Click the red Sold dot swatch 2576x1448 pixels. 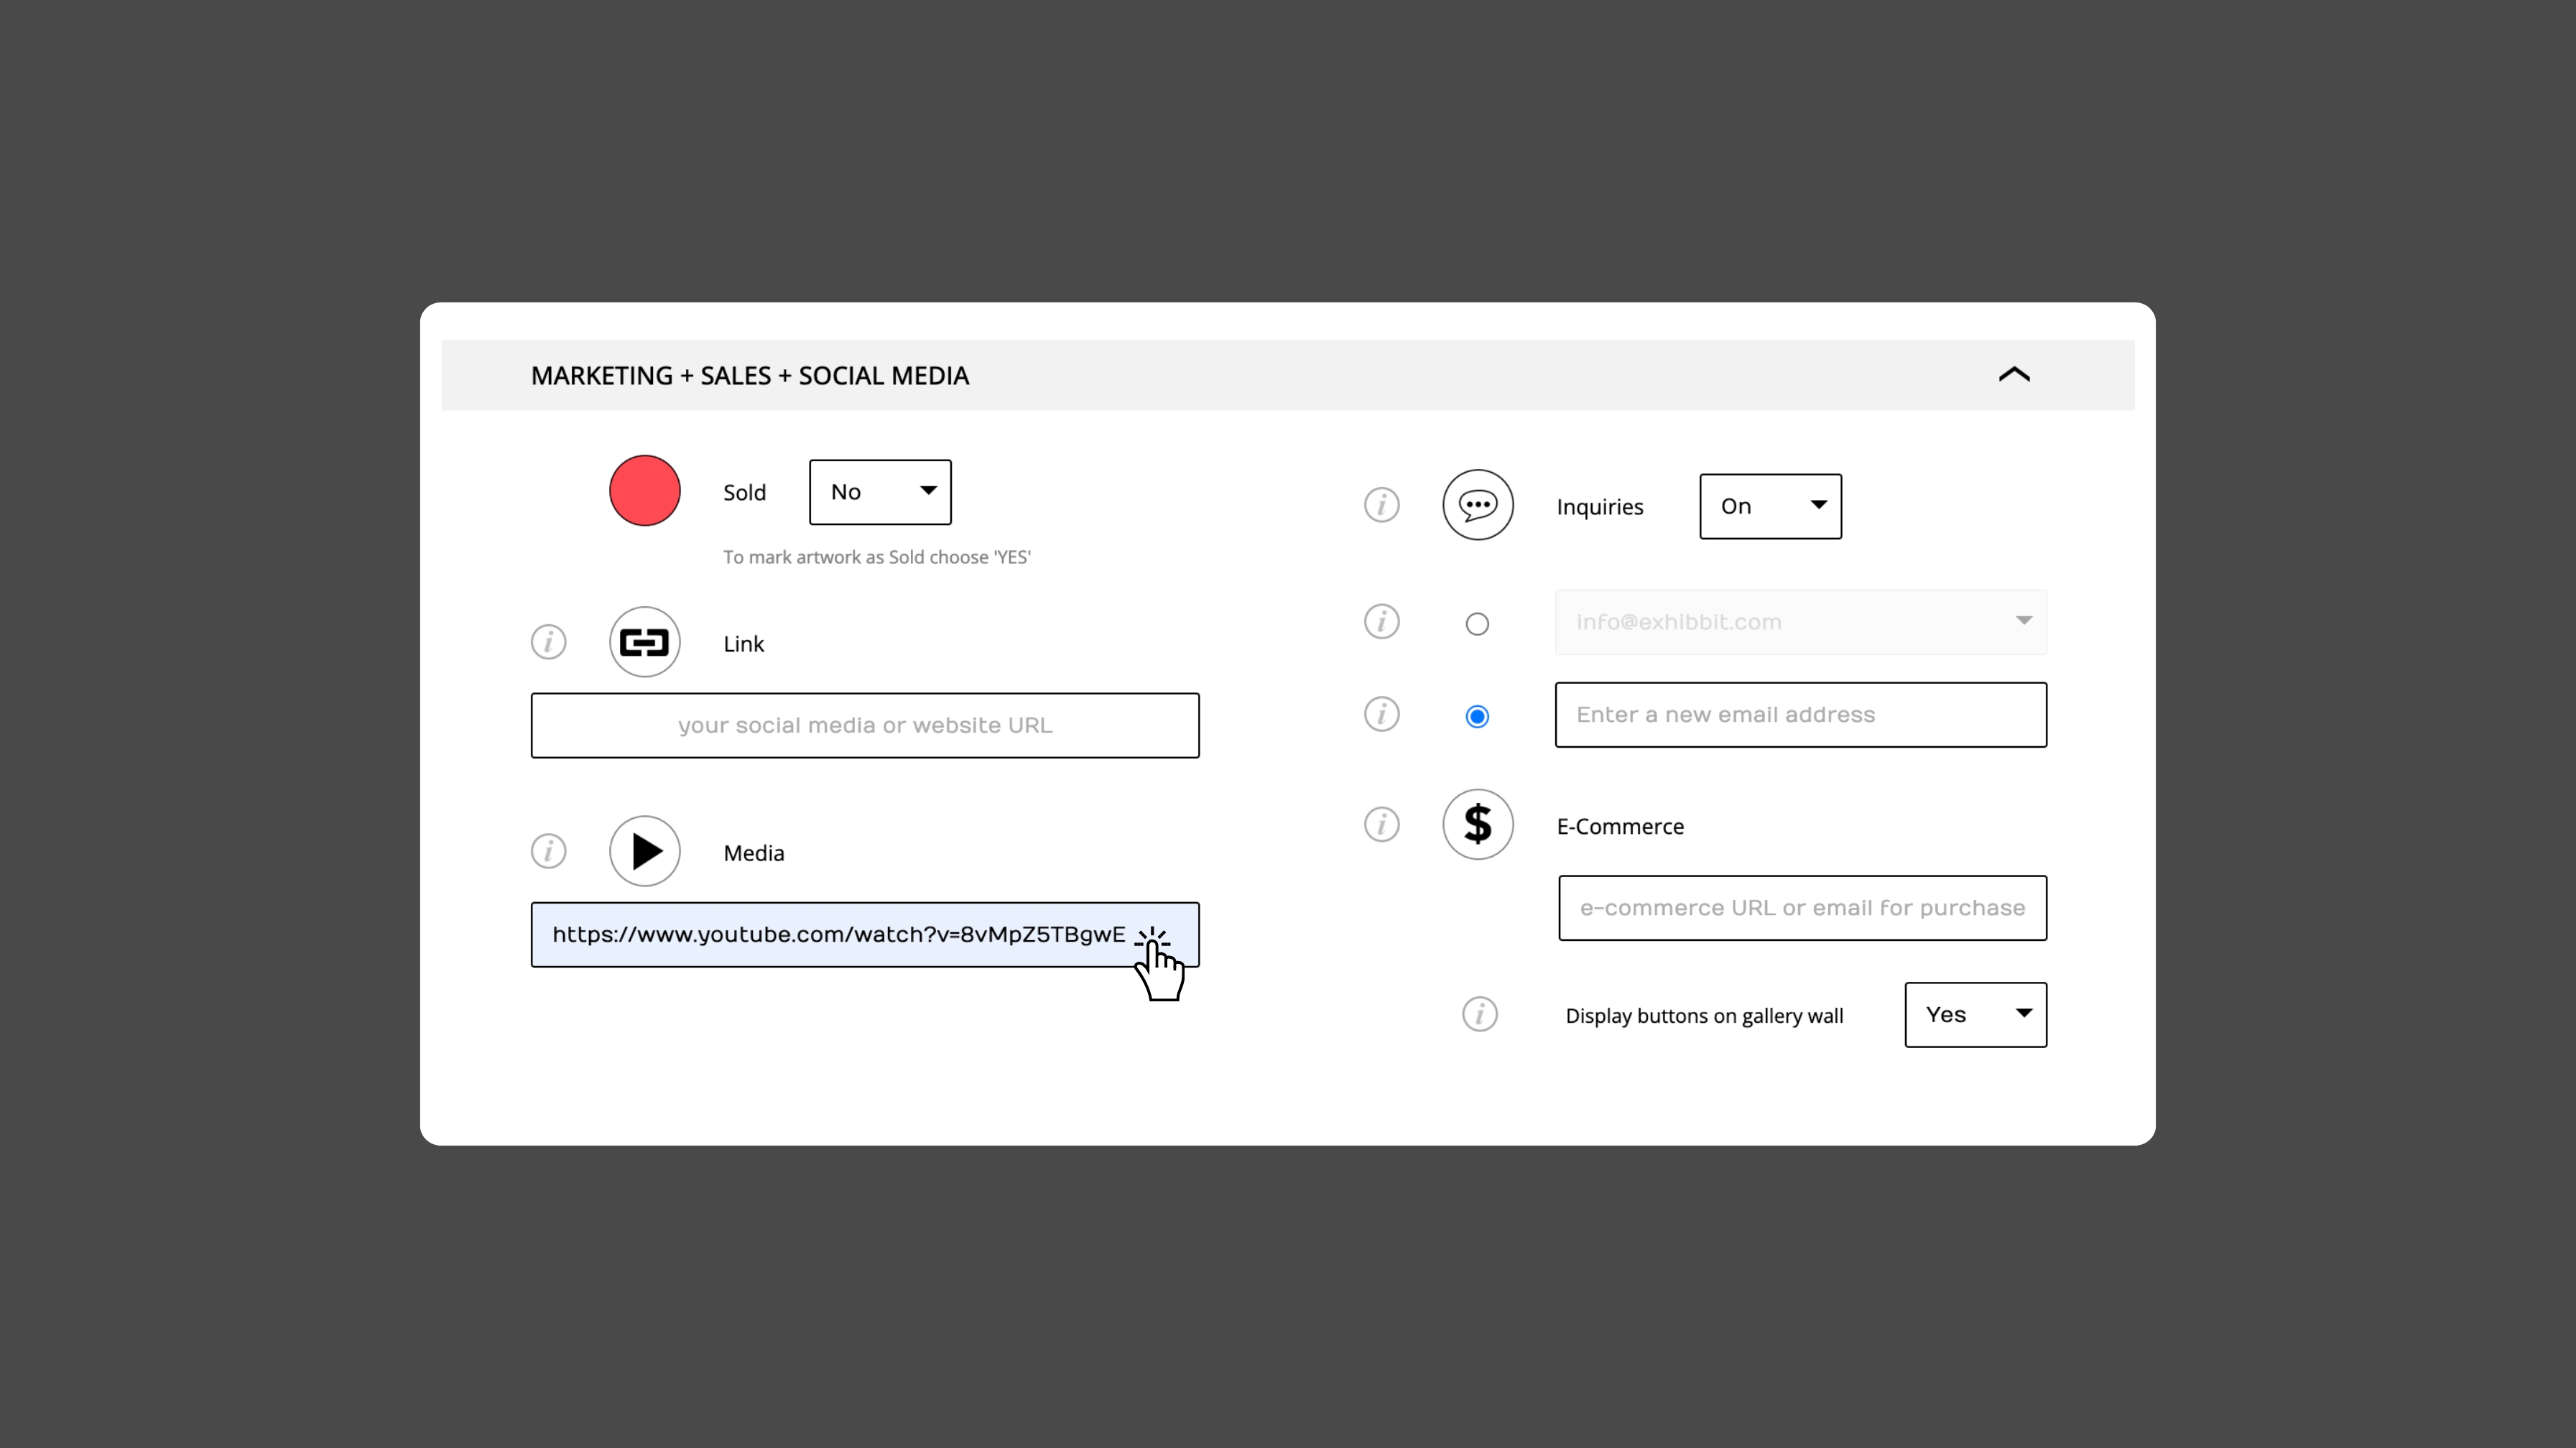tap(644, 491)
